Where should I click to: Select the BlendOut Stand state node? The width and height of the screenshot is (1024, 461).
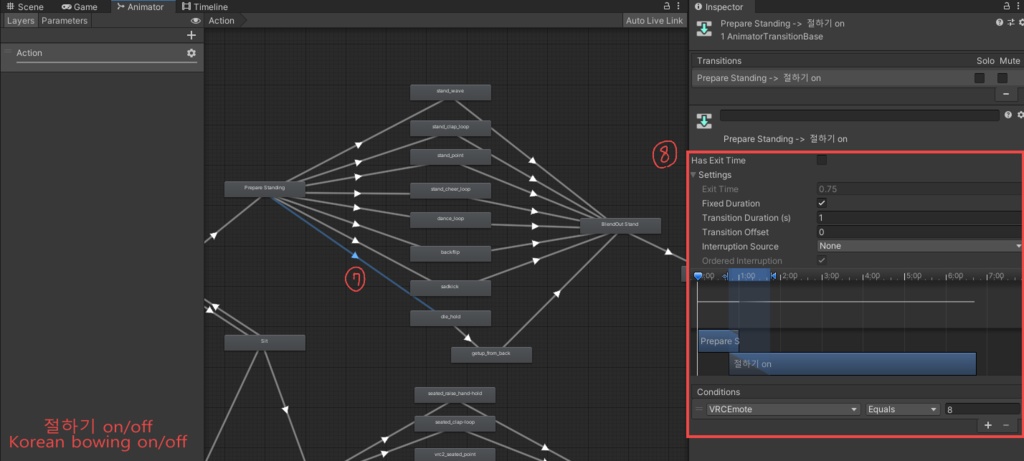[620, 225]
